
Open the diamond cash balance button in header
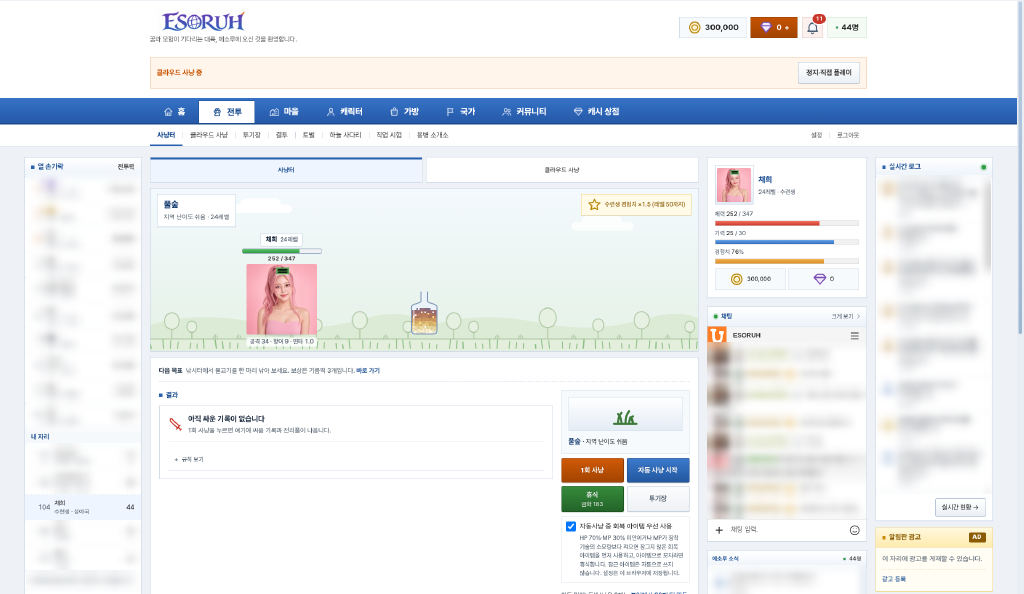[x=774, y=27]
